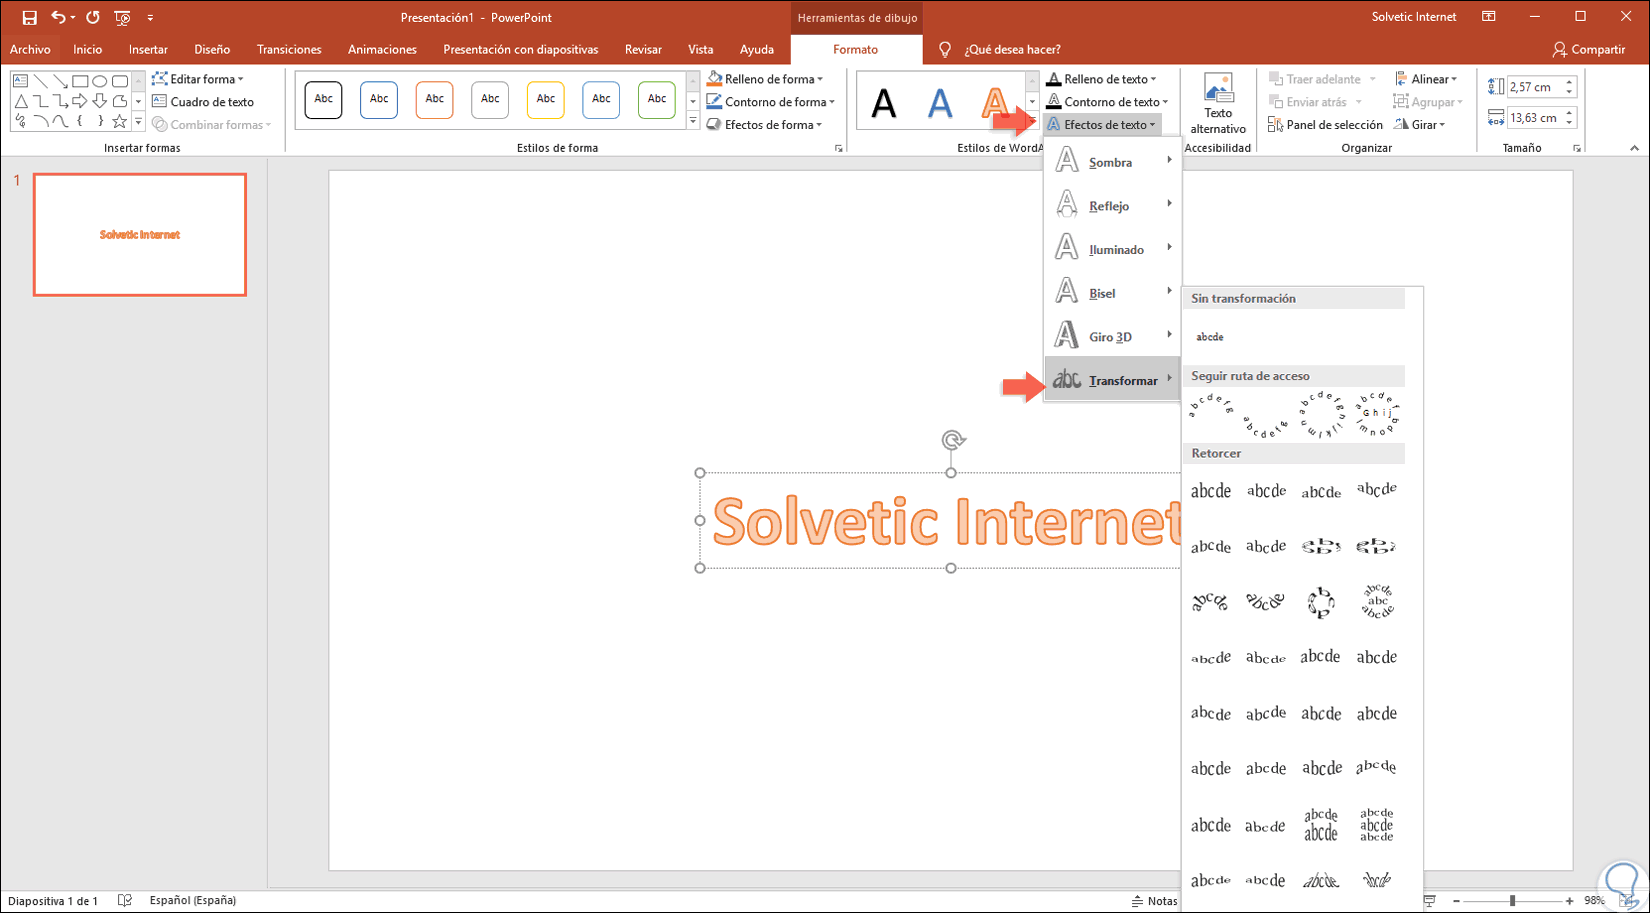Click Editar forma button
1650x913 pixels.
tap(197, 79)
